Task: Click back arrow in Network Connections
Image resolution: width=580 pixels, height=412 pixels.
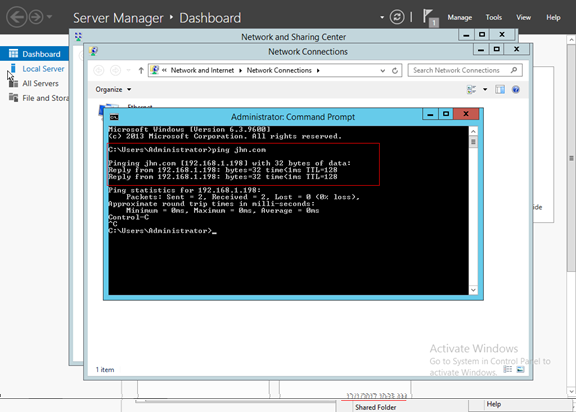Action: pyautogui.click(x=99, y=70)
